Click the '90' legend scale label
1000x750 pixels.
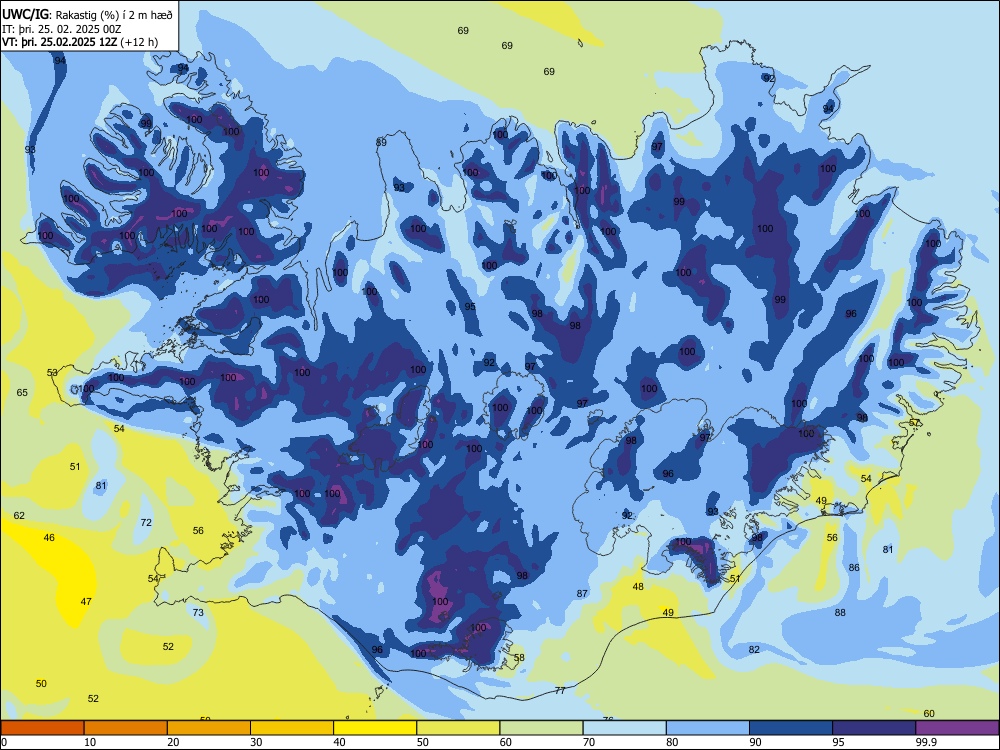click(x=755, y=742)
